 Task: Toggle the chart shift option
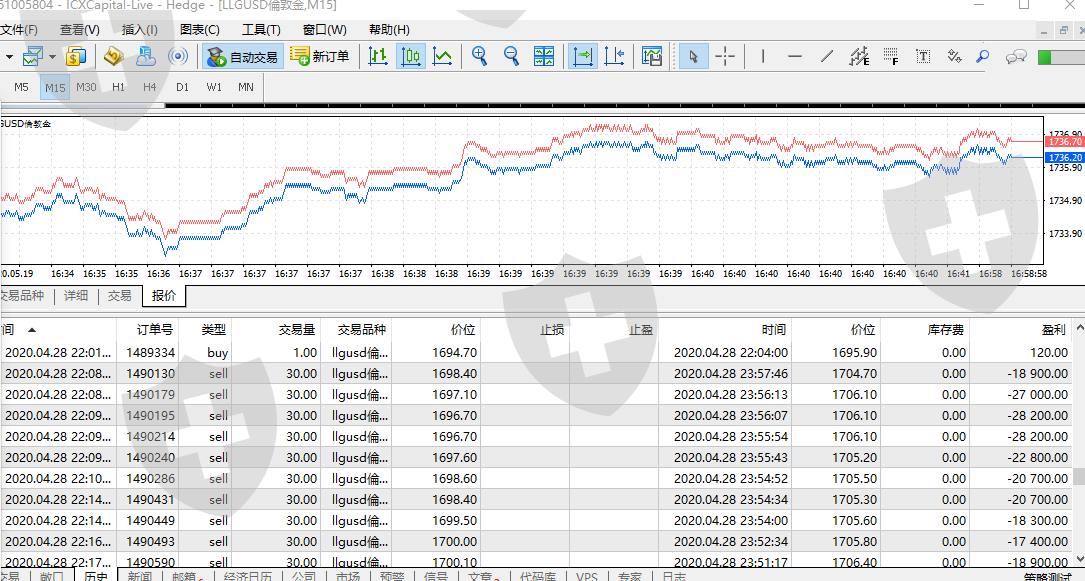614,56
